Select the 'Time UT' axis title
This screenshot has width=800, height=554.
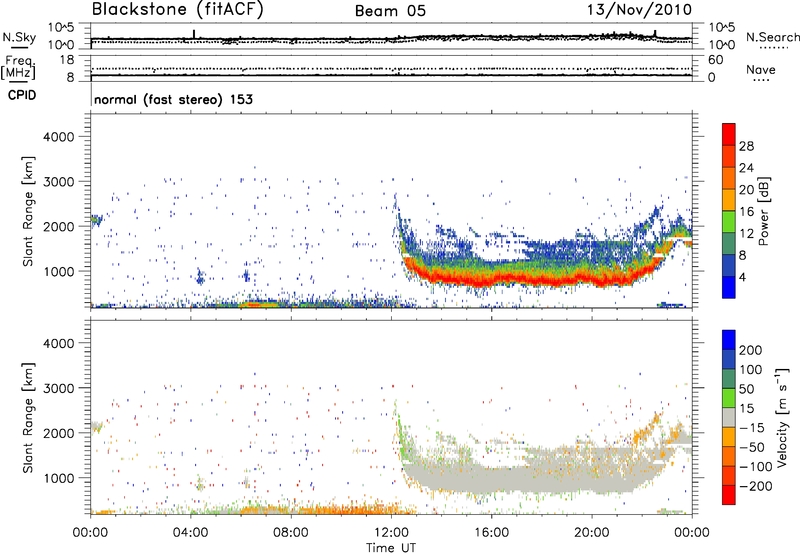(x=391, y=548)
